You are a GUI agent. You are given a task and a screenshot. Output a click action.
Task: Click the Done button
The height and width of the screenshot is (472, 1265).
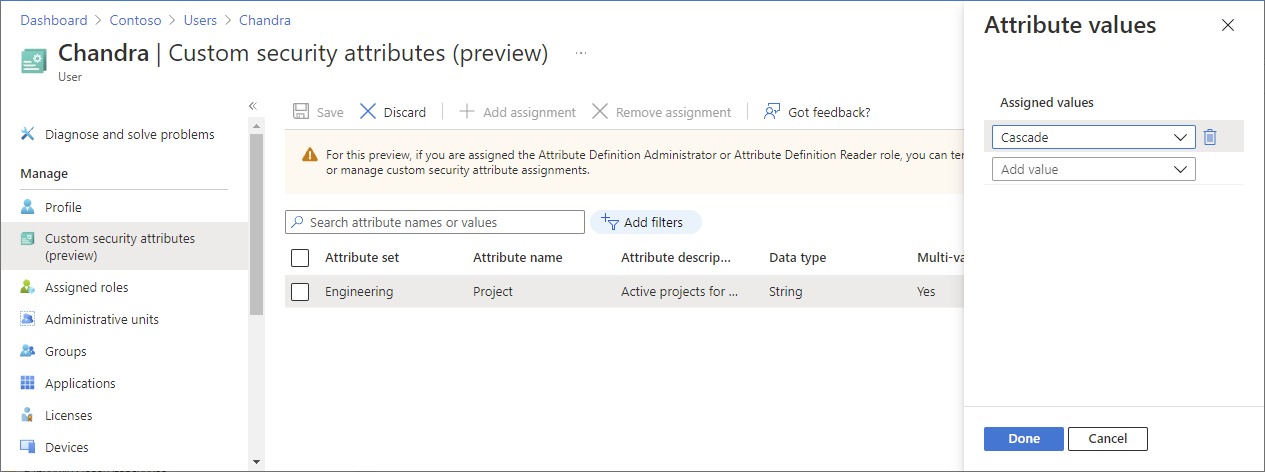(x=1023, y=438)
